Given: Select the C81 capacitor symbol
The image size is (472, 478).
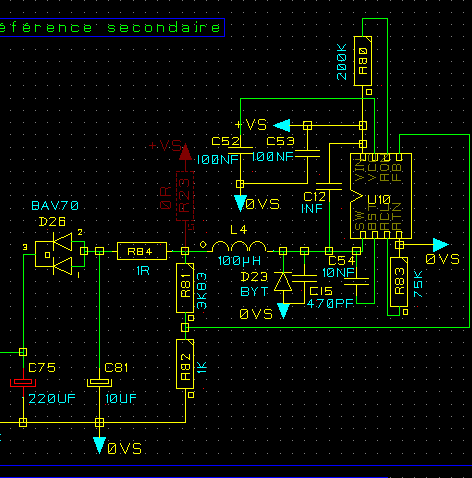Looking at the screenshot, I should (x=99, y=383).
